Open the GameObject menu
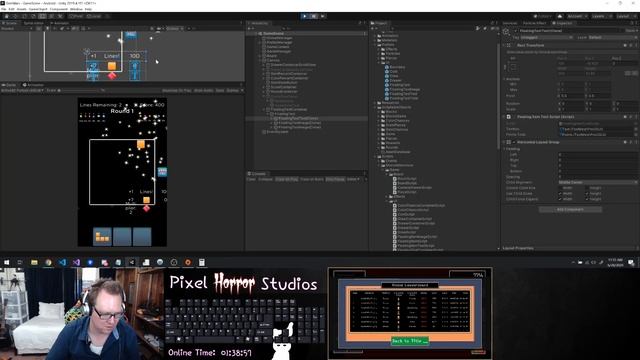Image resolution: width=640 pixels, height=360 pixels. pos(38,9)
